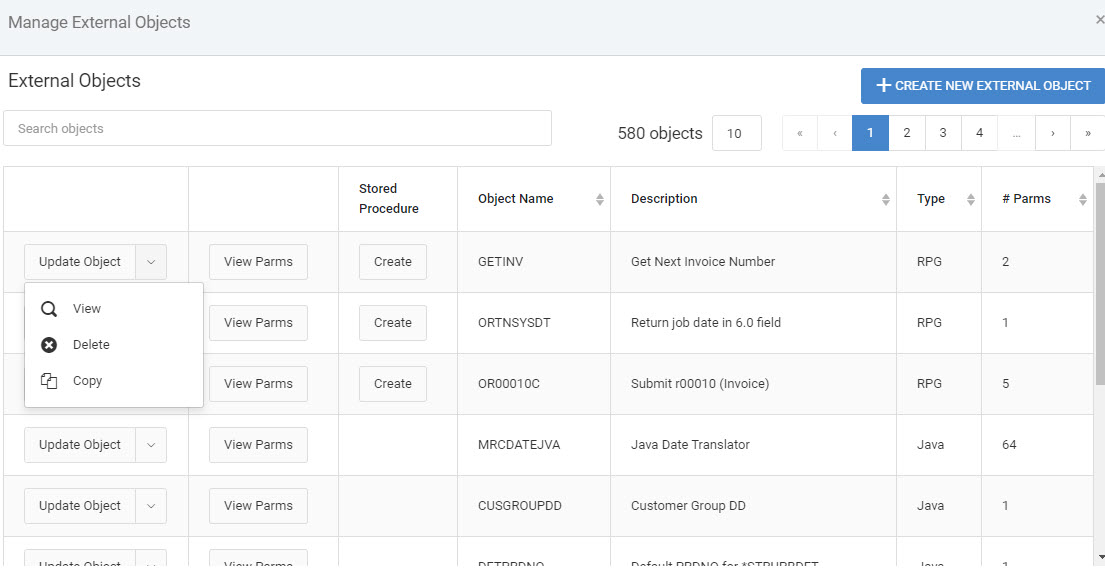This screenshot has width=1105, height=578.
Task: Go to next page arrow
Action: click(x=1053, y=133)
